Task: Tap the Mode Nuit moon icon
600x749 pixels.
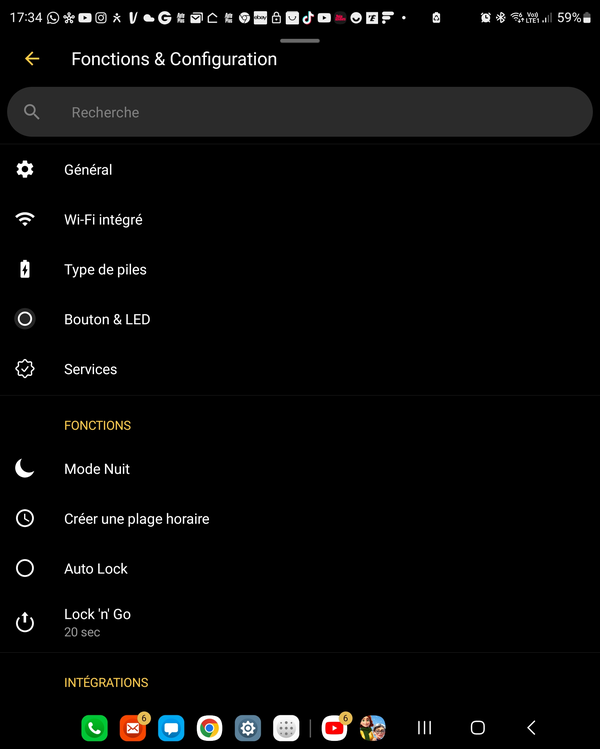Action: [x=25, y=469]
